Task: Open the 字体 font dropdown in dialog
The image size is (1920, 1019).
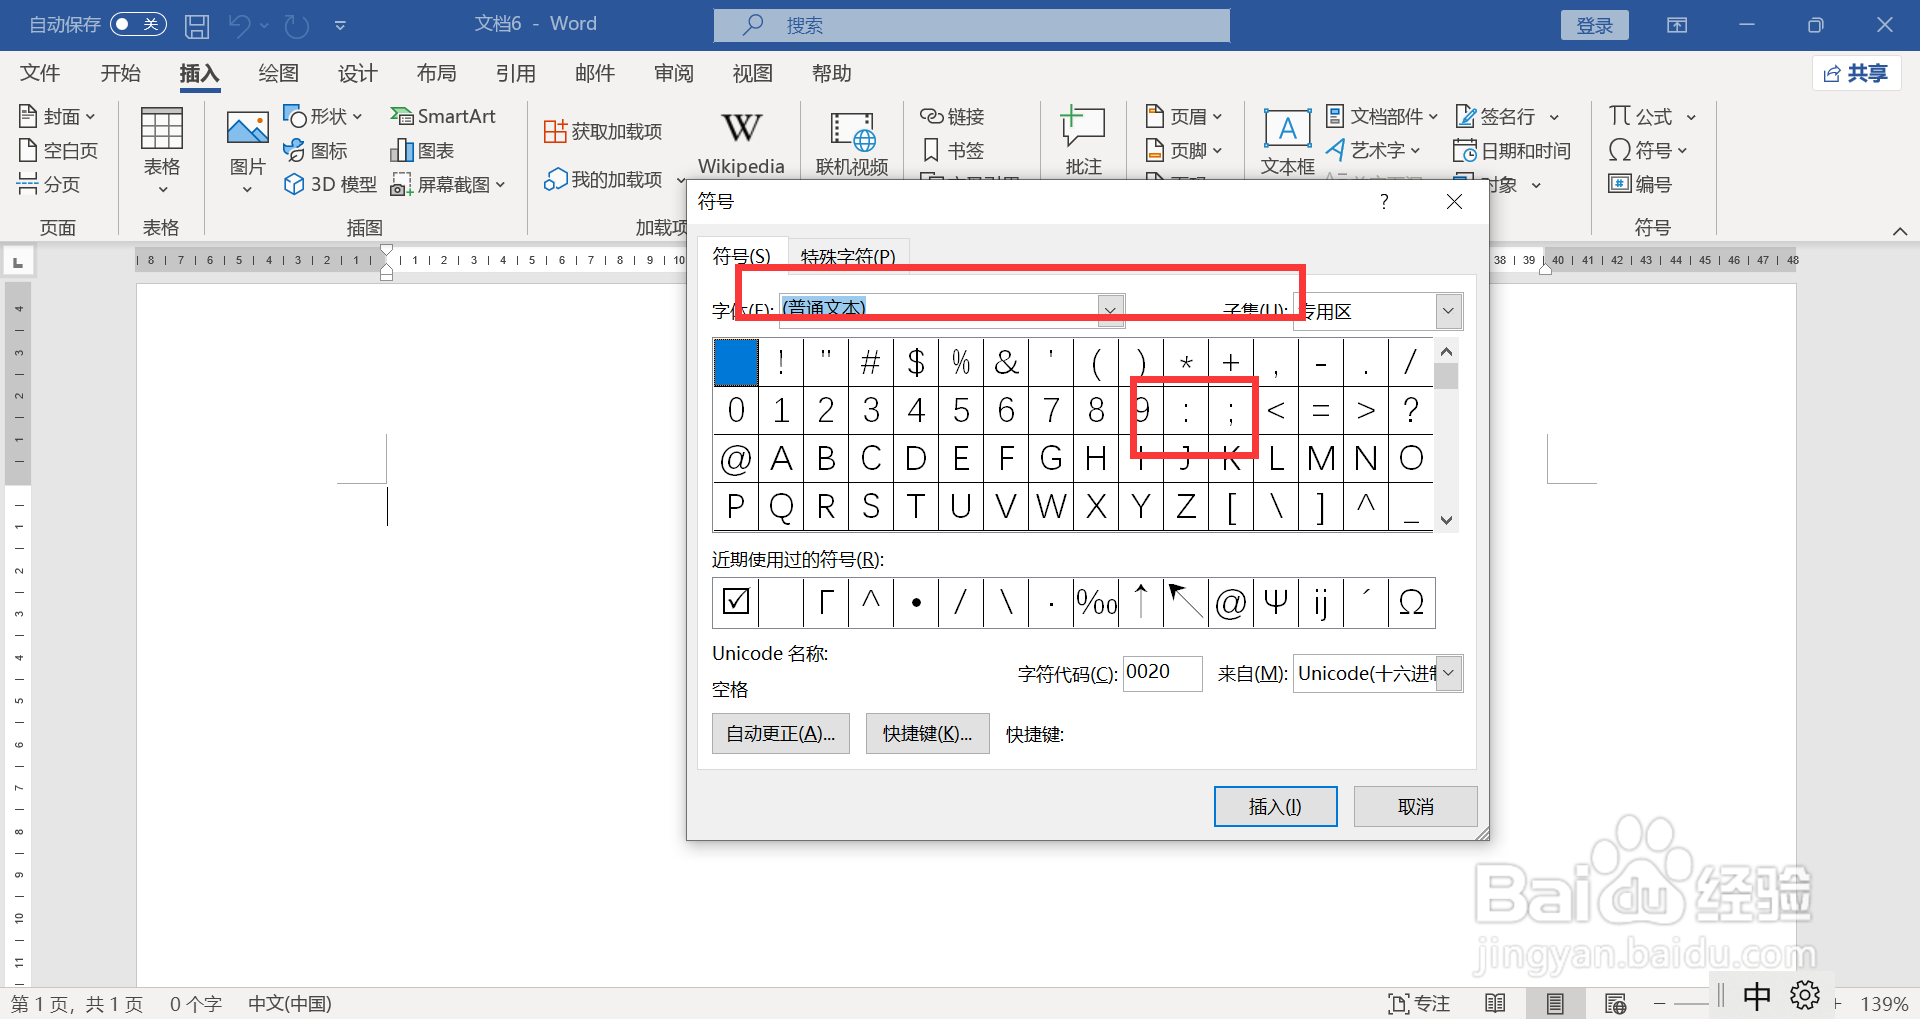Action: 1110,310
